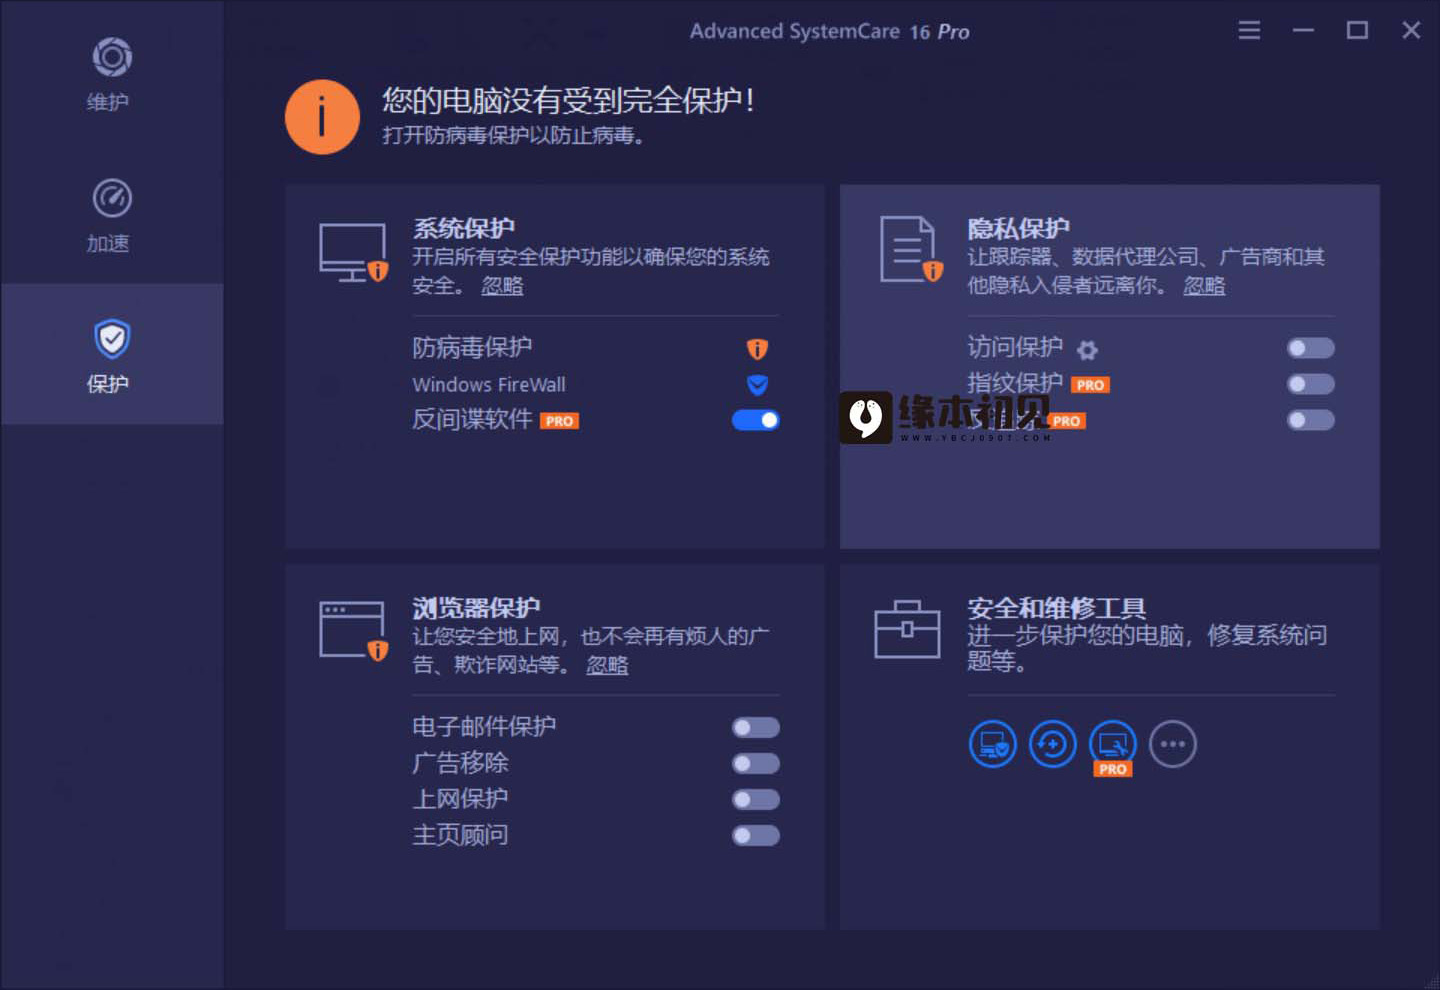Maximize the Advanced SystemCare window
1440x990 pixels.
[1357, 31]
